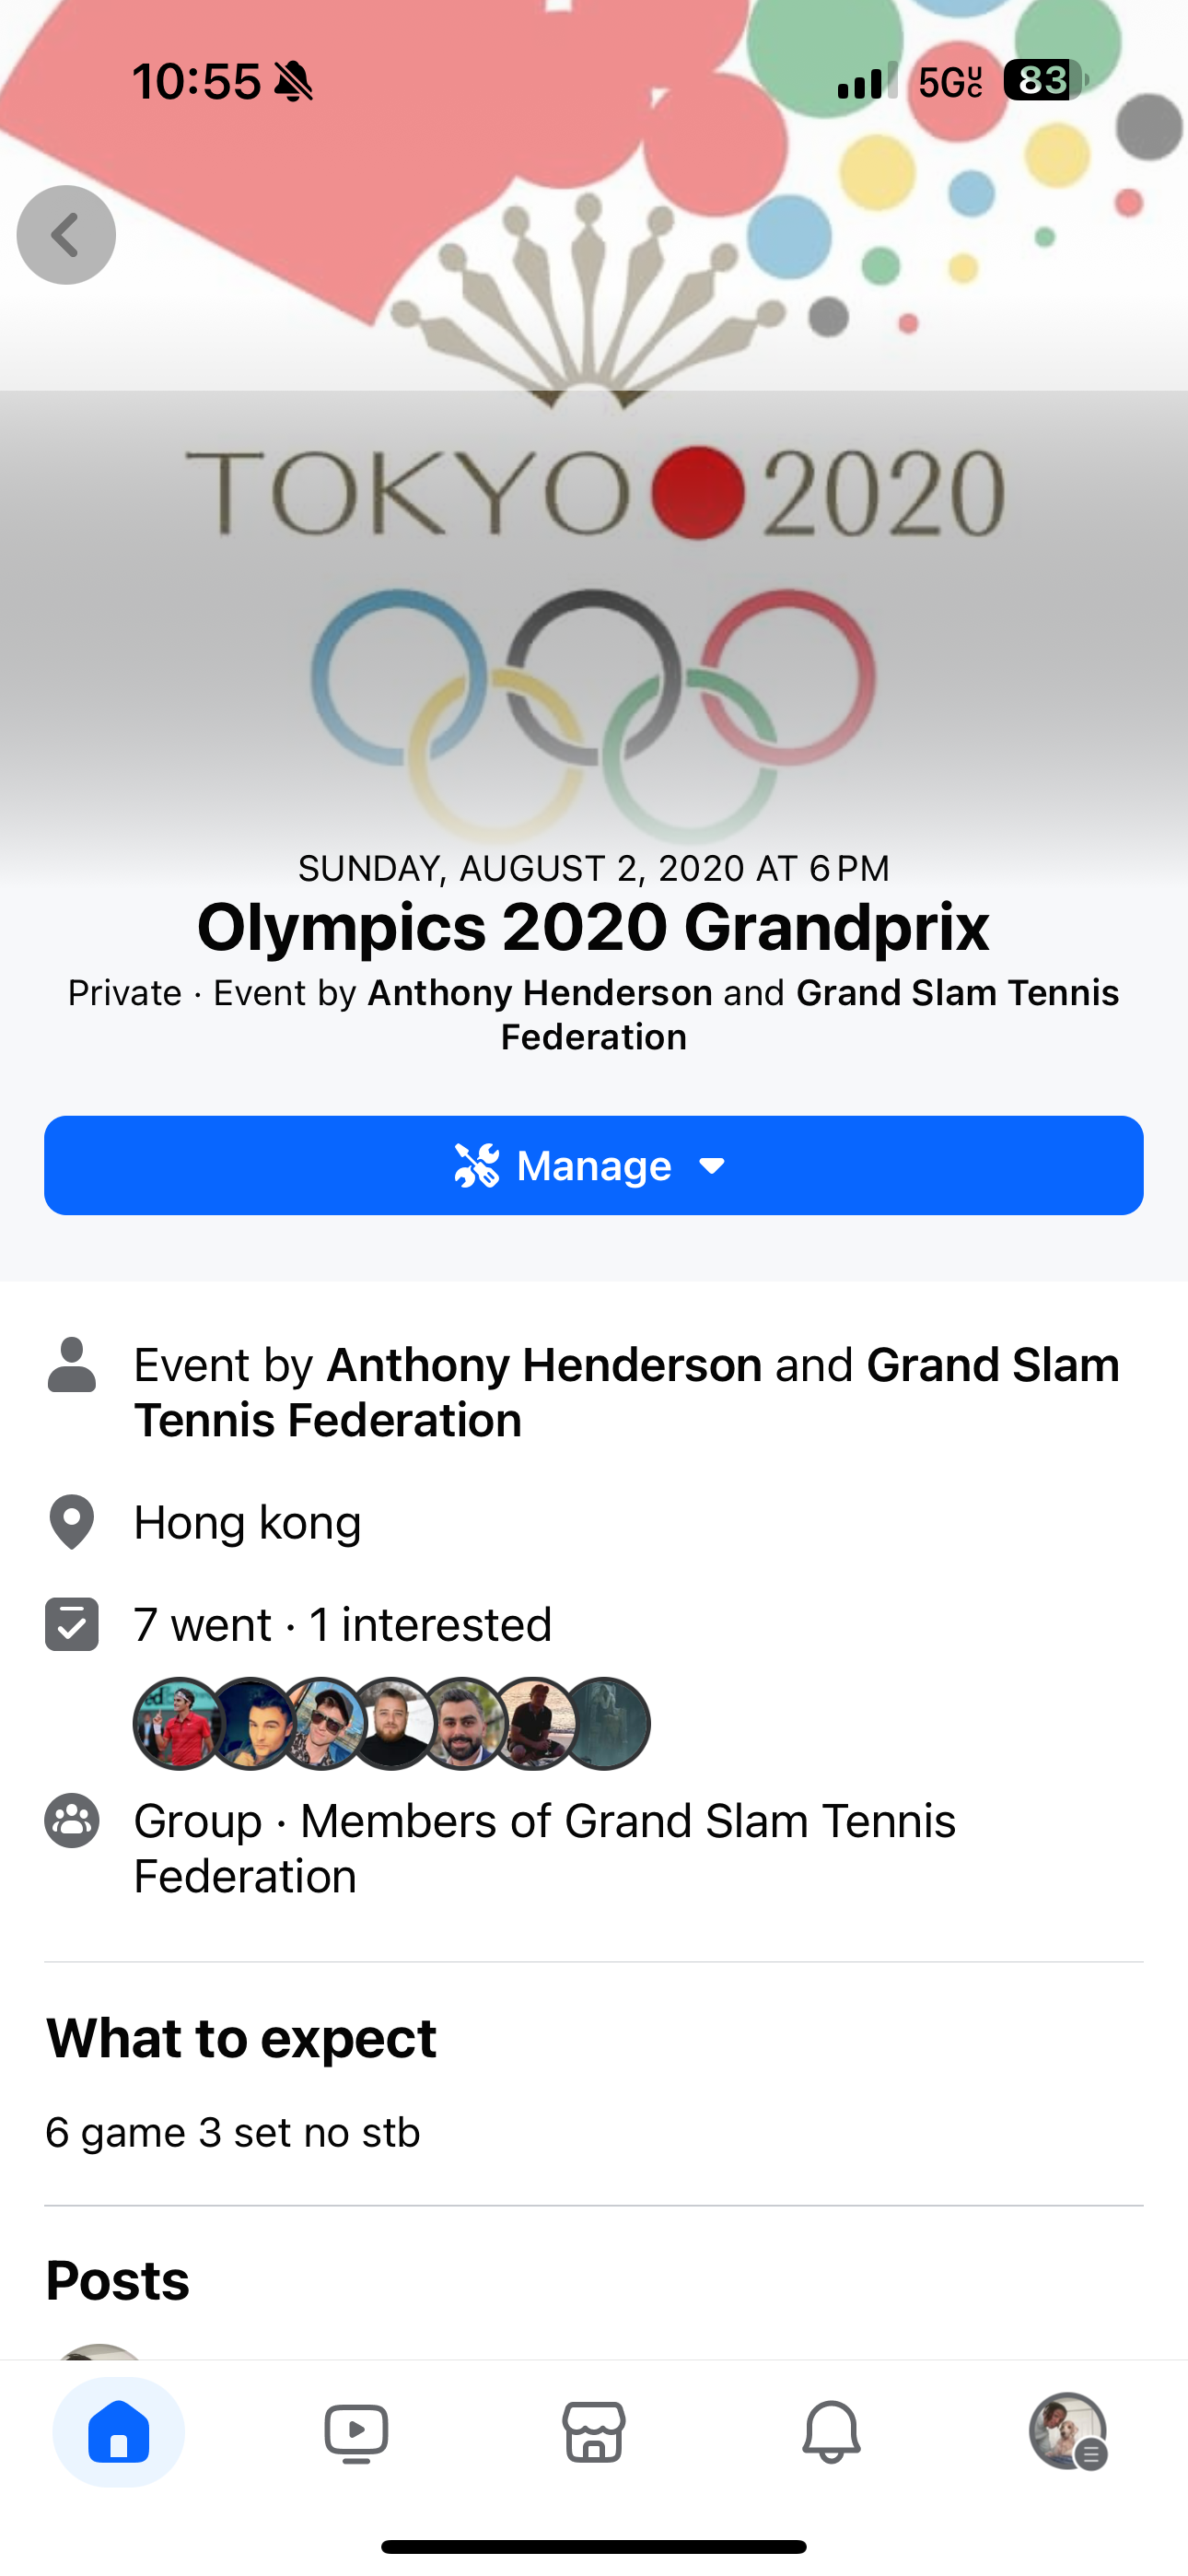Tap the went checkmark icon

point(71,1624)
